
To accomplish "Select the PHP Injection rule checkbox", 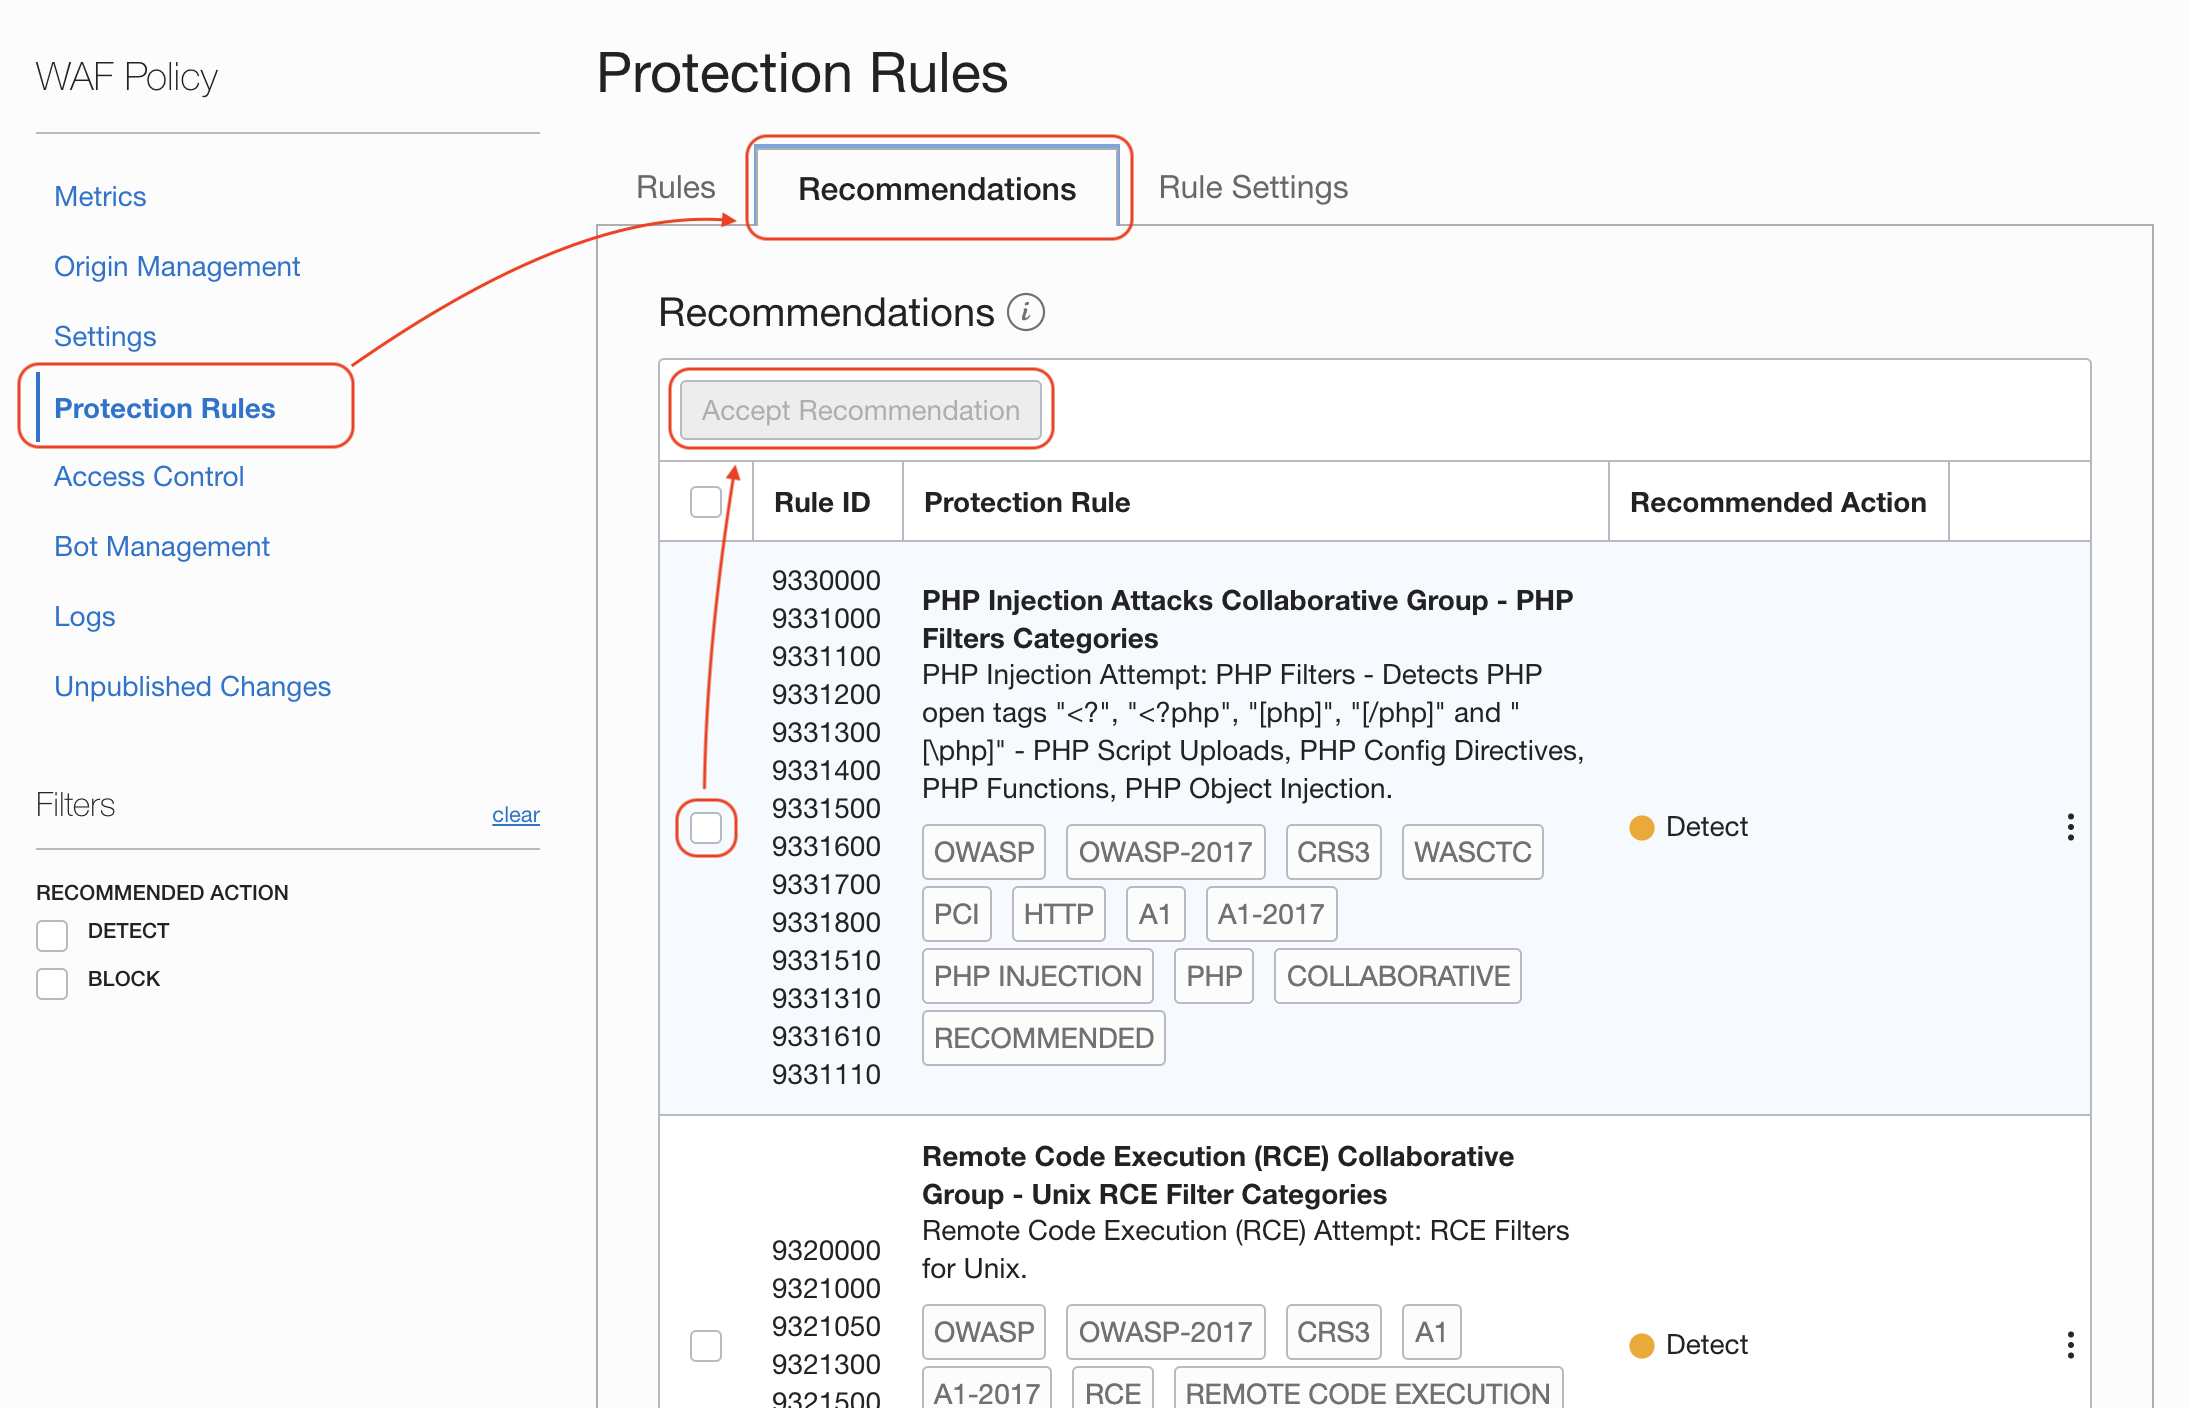I will 706,827.
